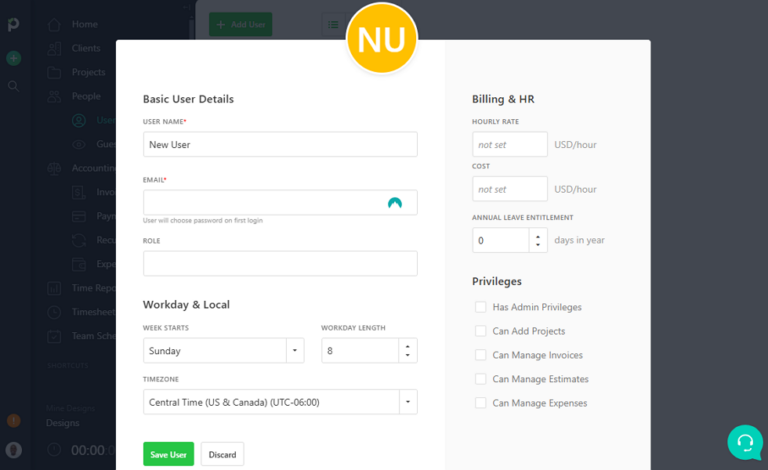Open the live chat support headset icon
The width and height of the screenshot is (768, 470).
(x=745, y=442)
